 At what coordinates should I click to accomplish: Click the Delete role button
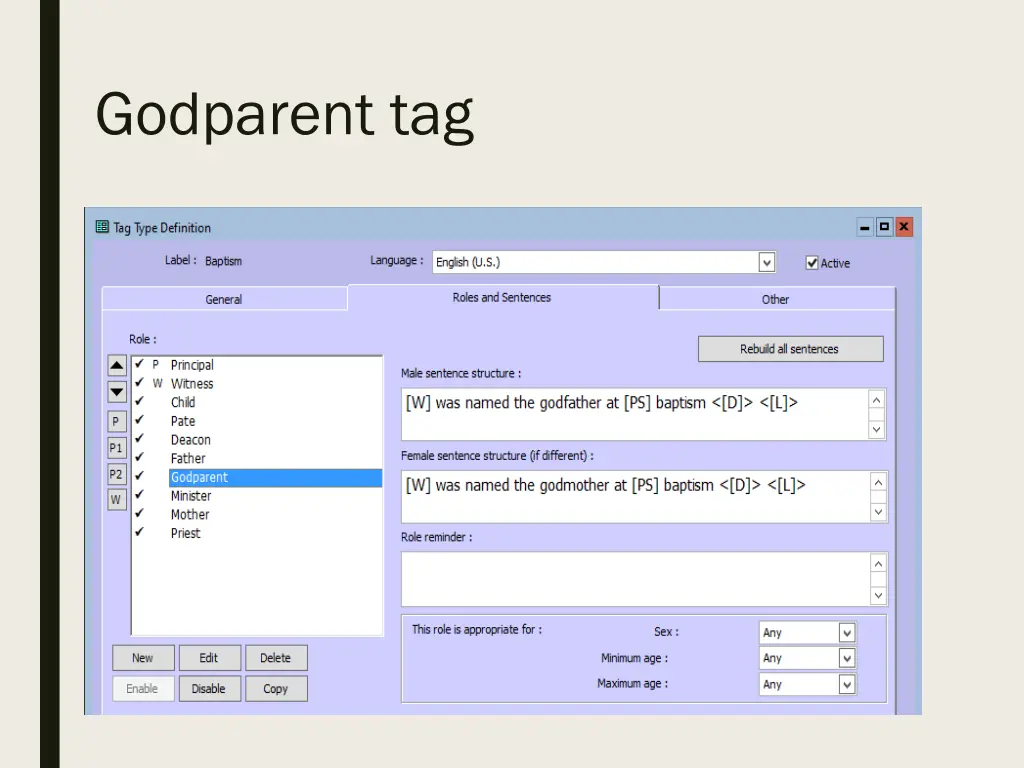click(x=276, y=658)
